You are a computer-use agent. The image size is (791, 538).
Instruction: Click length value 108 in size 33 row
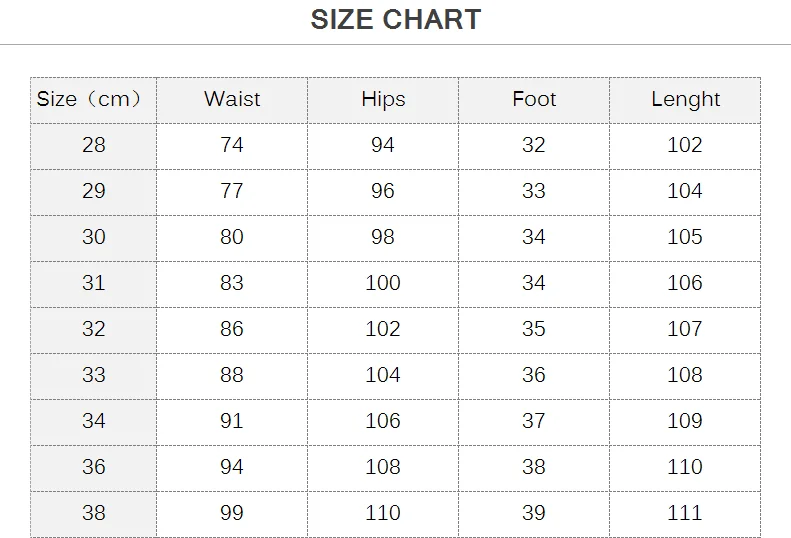685,375
